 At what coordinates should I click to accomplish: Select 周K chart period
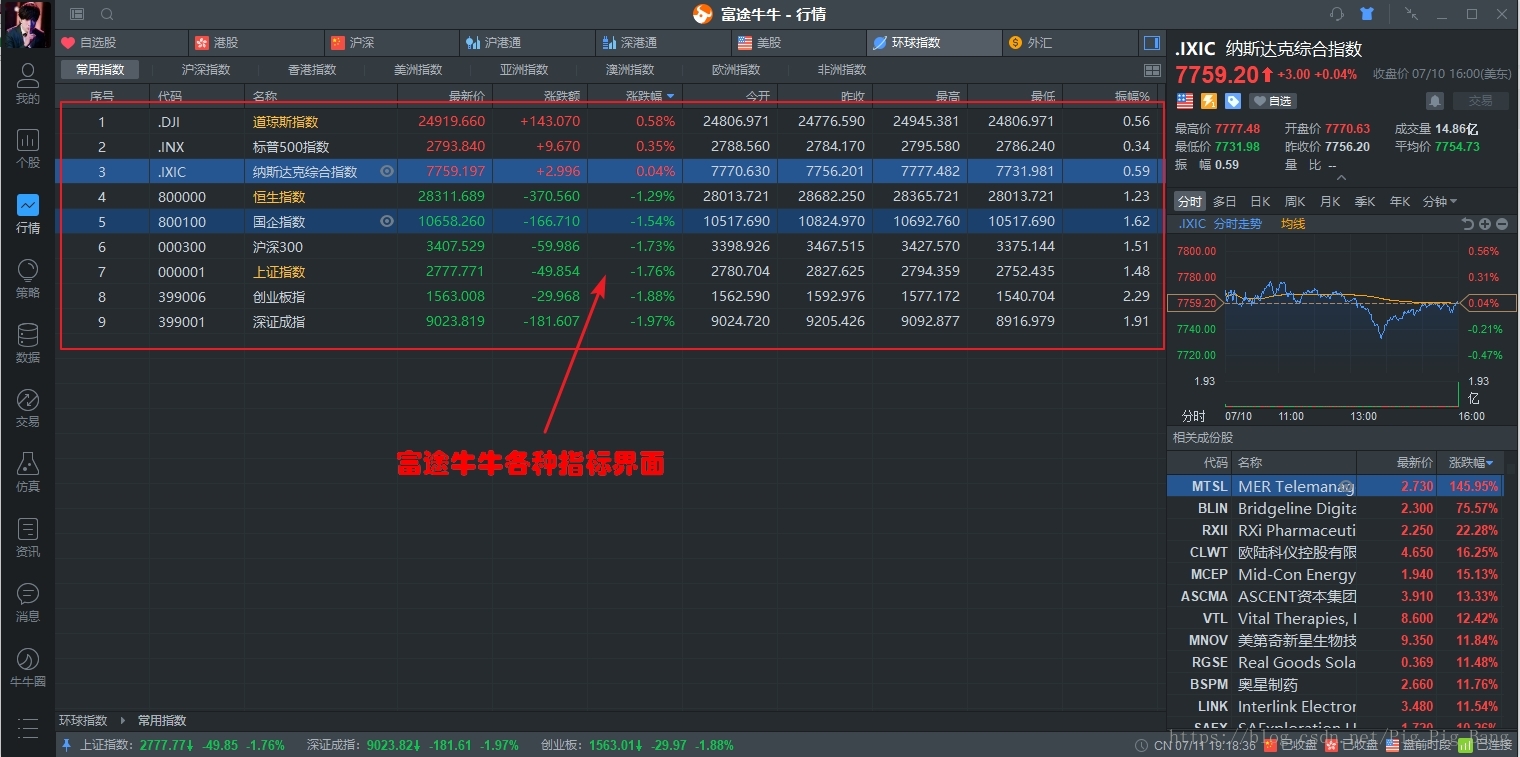pos(1295,202)
